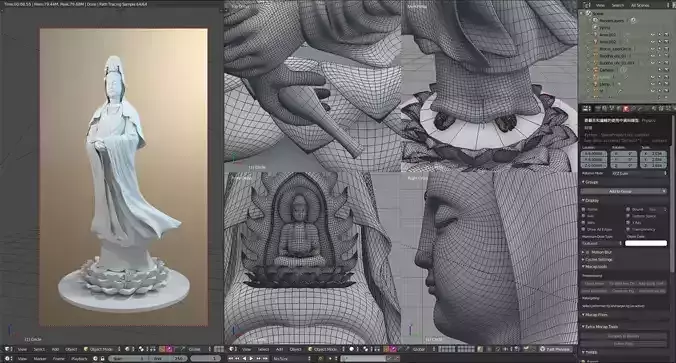Image resolution: width=676 pixels, height=363 pixels.
Task: Click the Add to Group button
Action: pos(624,191)
